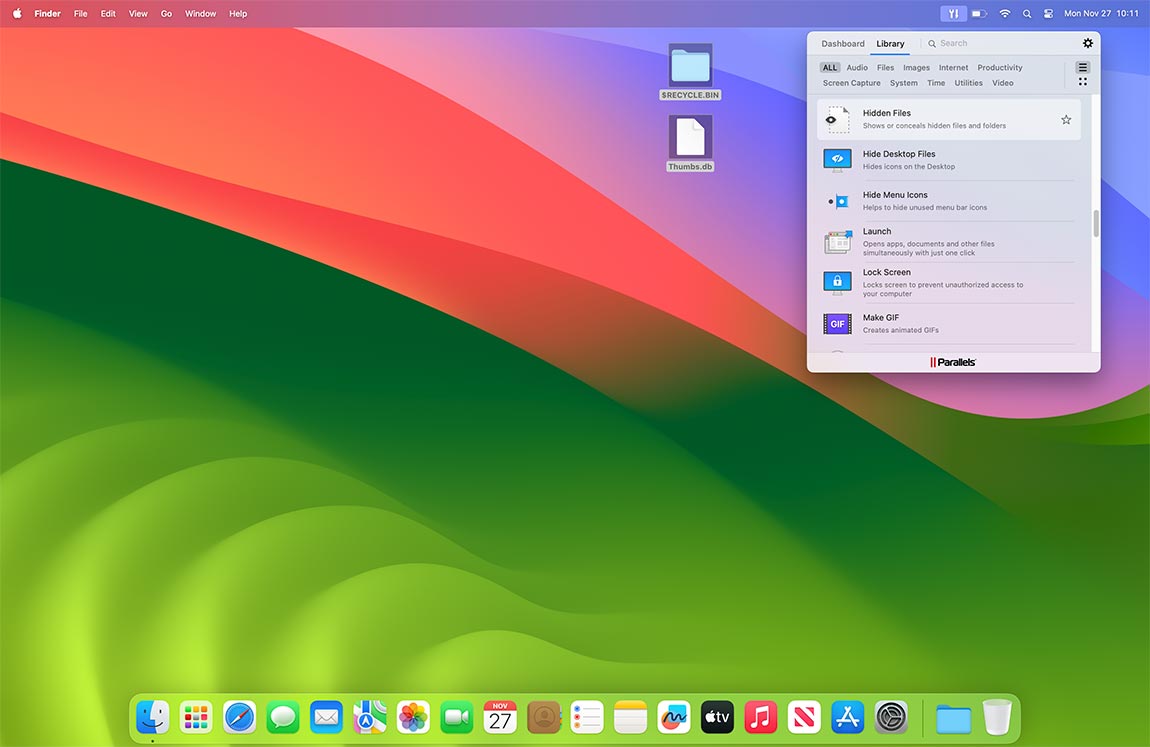This screenshot has width=1150, height=747.
Task: Open the Go menu in the menu bar
Action: (x=166, y=13)
